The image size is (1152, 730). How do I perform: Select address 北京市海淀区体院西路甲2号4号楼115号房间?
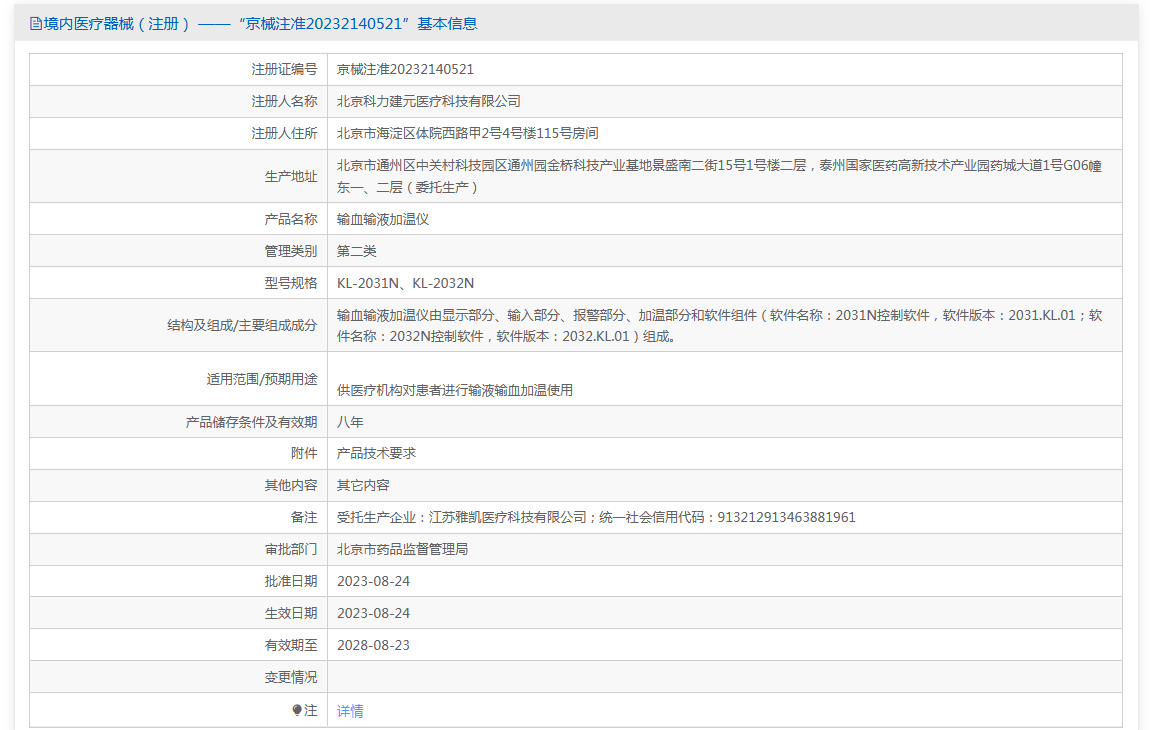(x=468, y=134)
